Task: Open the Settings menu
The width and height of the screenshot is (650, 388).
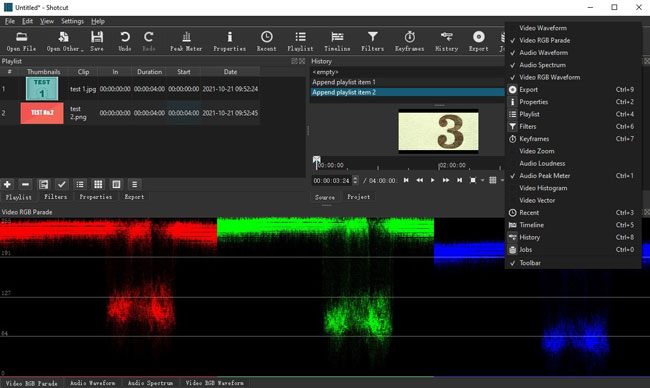Action: (72, 21)
